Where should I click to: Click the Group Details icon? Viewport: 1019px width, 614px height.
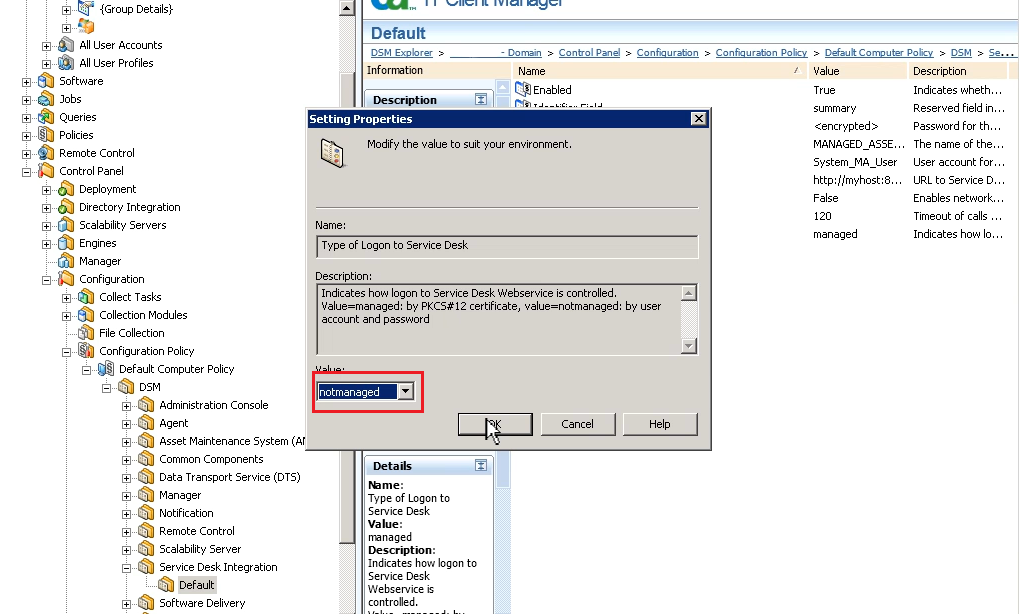click(x=86, y=8)
